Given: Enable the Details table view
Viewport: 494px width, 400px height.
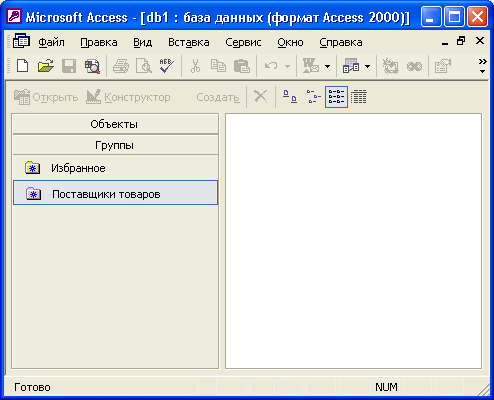Looking at the screenshot, I should point(359,97).
